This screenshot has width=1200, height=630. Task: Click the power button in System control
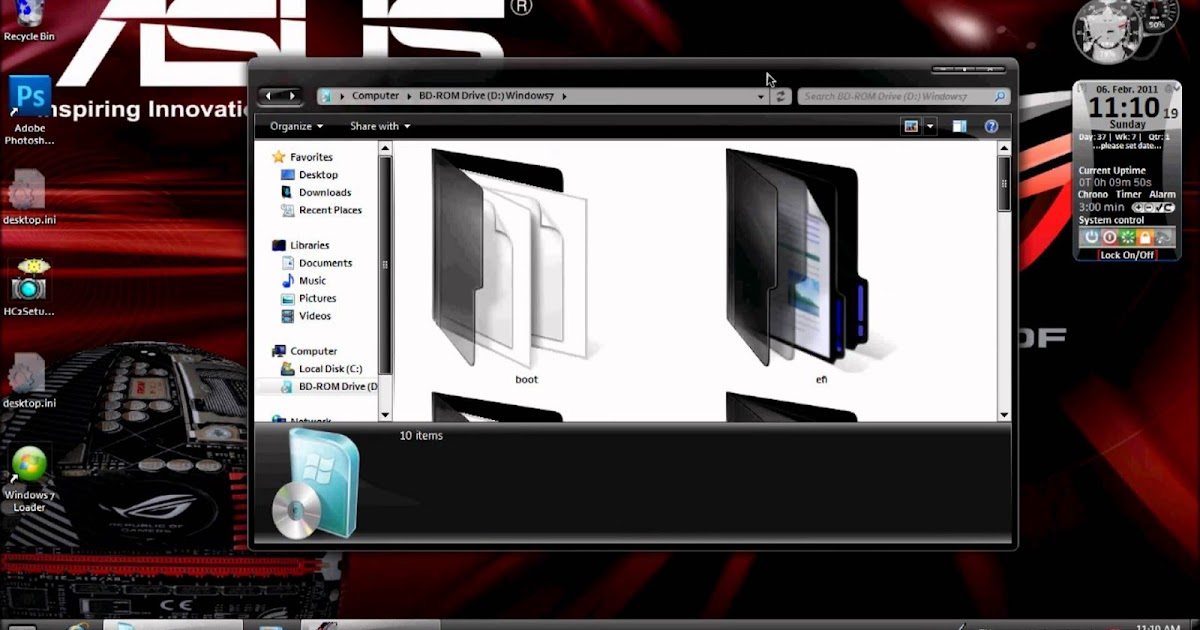click(x=1092, y=237)
